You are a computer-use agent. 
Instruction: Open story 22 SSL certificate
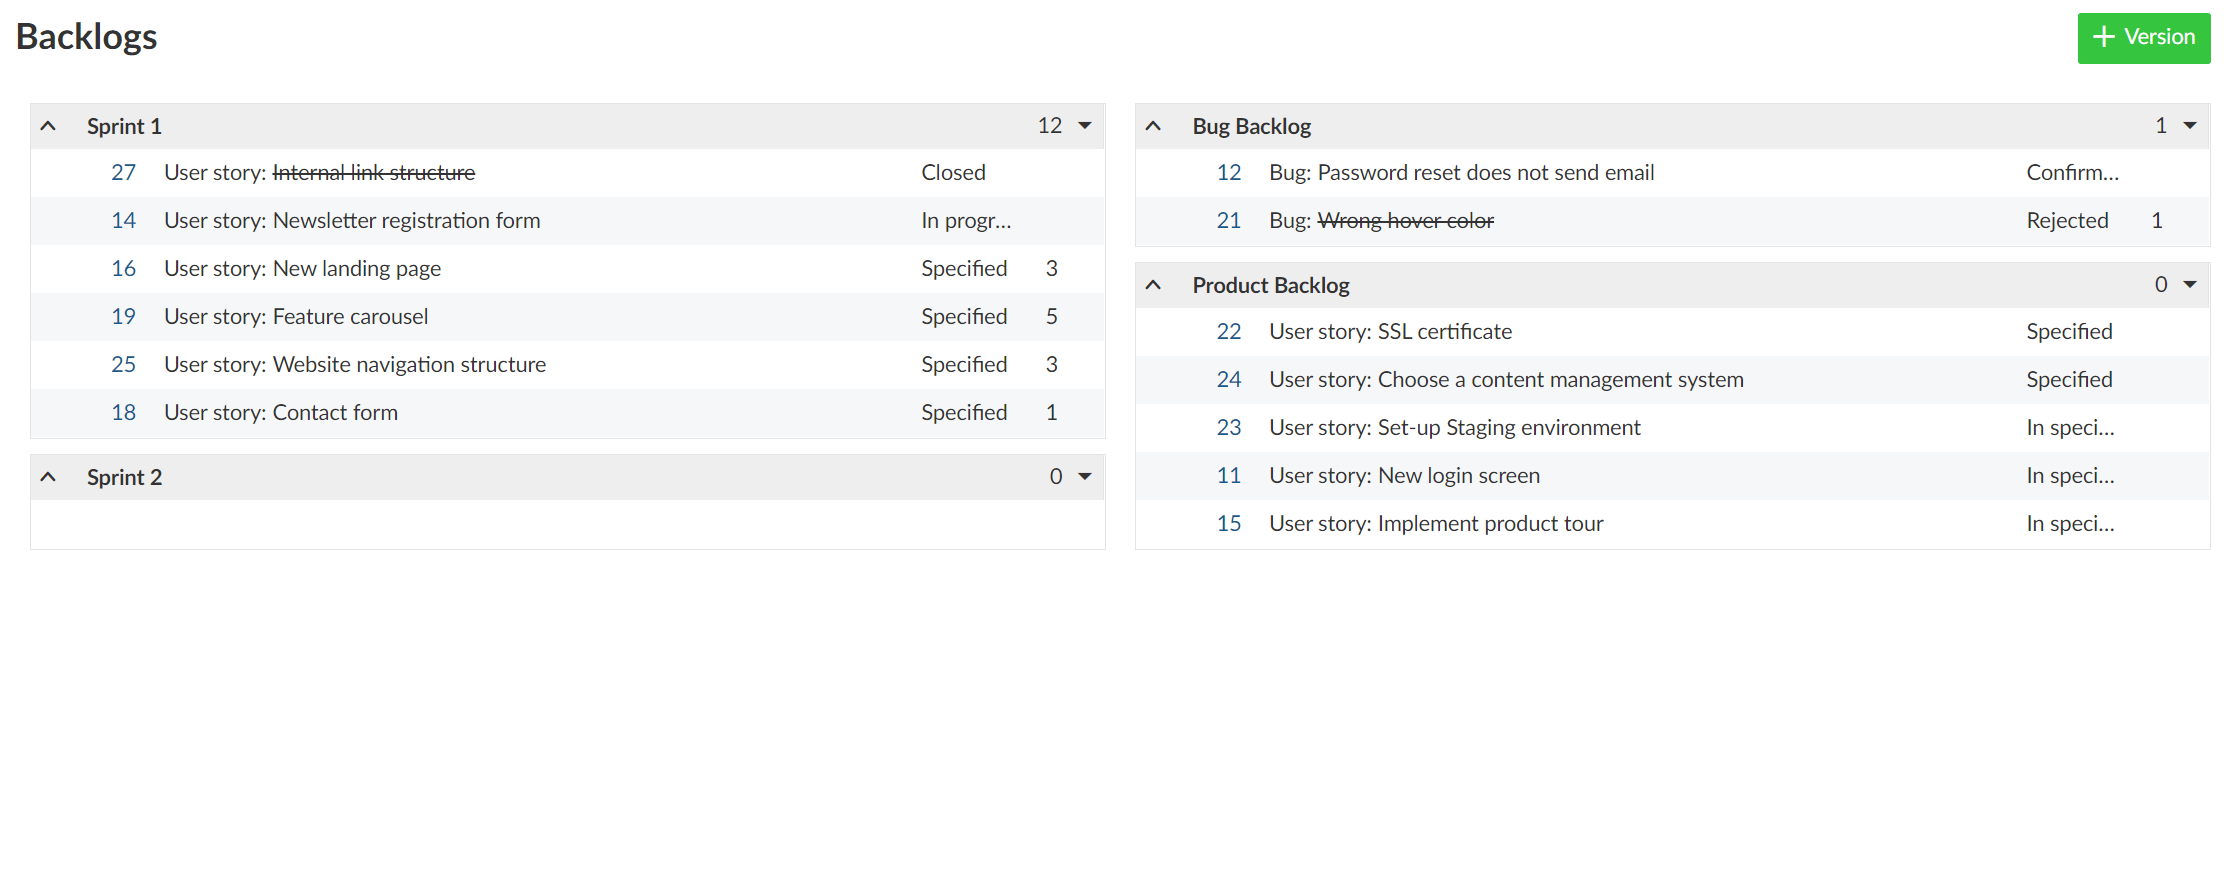coord(1228,331)
